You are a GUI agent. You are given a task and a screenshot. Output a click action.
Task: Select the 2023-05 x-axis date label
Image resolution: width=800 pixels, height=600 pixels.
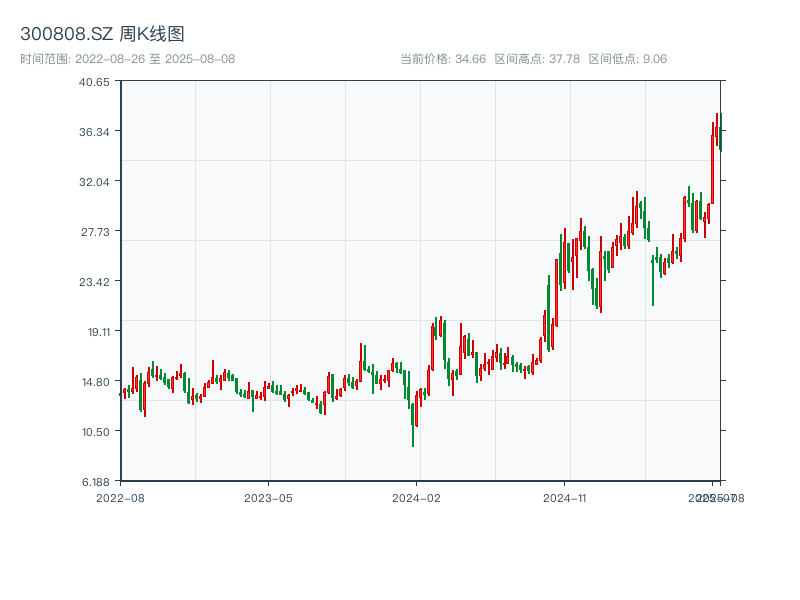(x=268, y=497)
